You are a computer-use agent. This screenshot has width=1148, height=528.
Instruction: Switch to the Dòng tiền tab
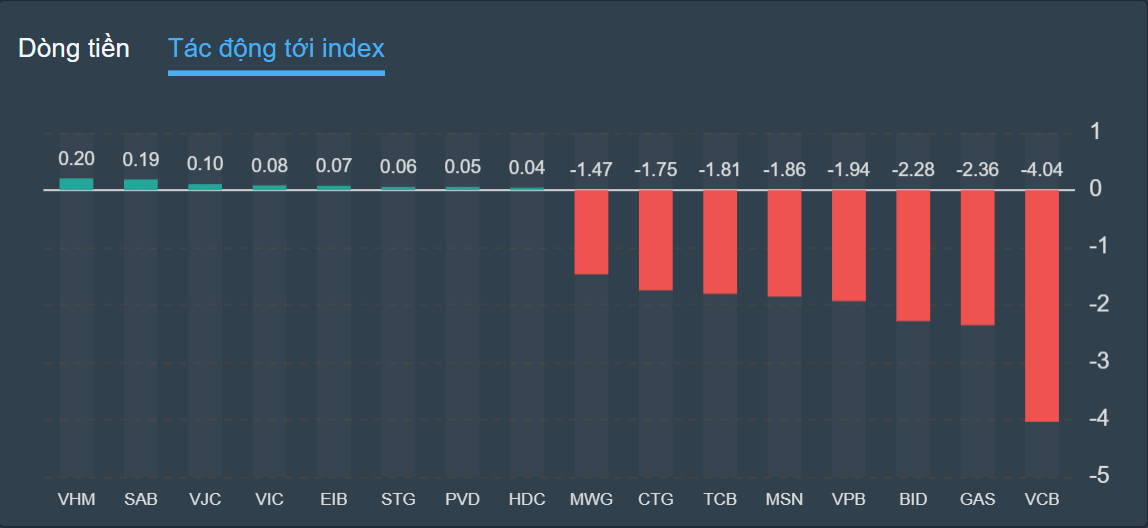(x=74, y=48)
